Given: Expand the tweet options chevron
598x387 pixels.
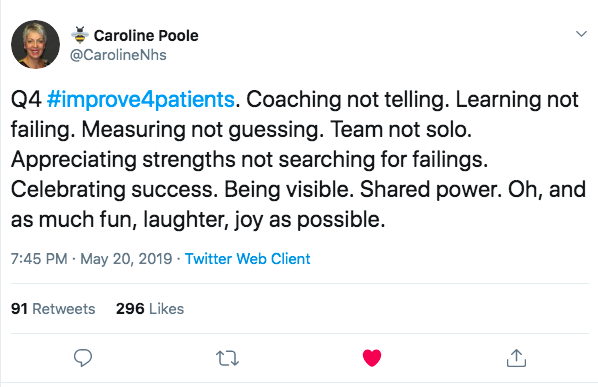Looking at the screenshot, I should pos(581,34).
